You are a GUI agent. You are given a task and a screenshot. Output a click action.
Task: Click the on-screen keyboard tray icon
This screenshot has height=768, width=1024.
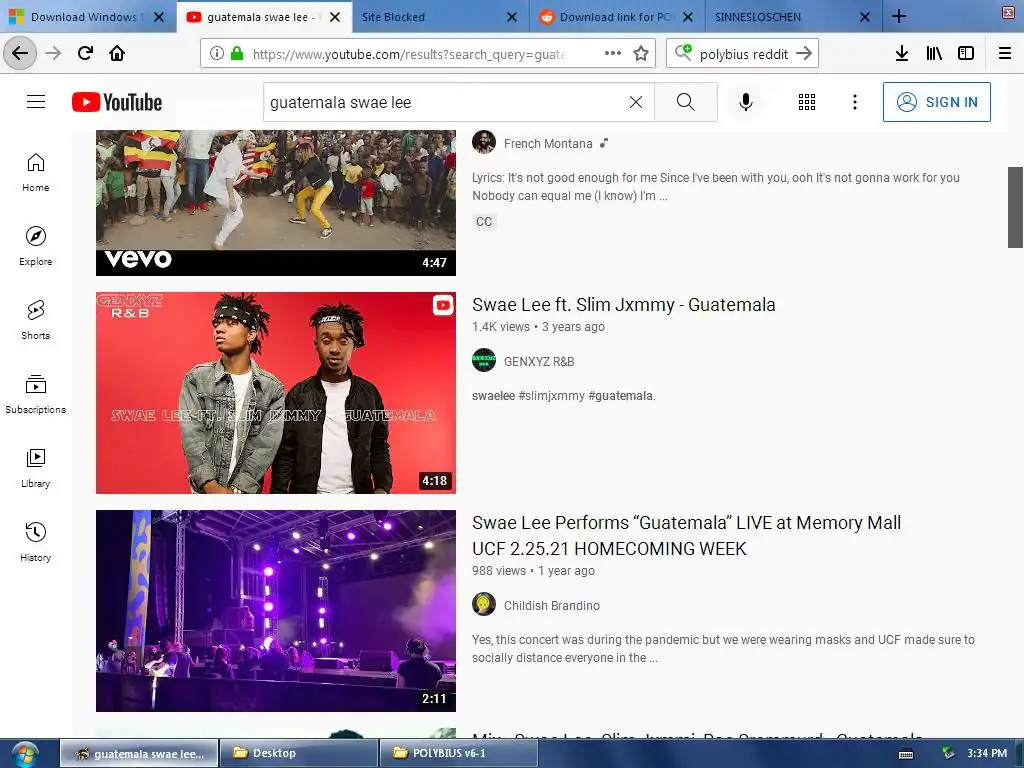906,754
